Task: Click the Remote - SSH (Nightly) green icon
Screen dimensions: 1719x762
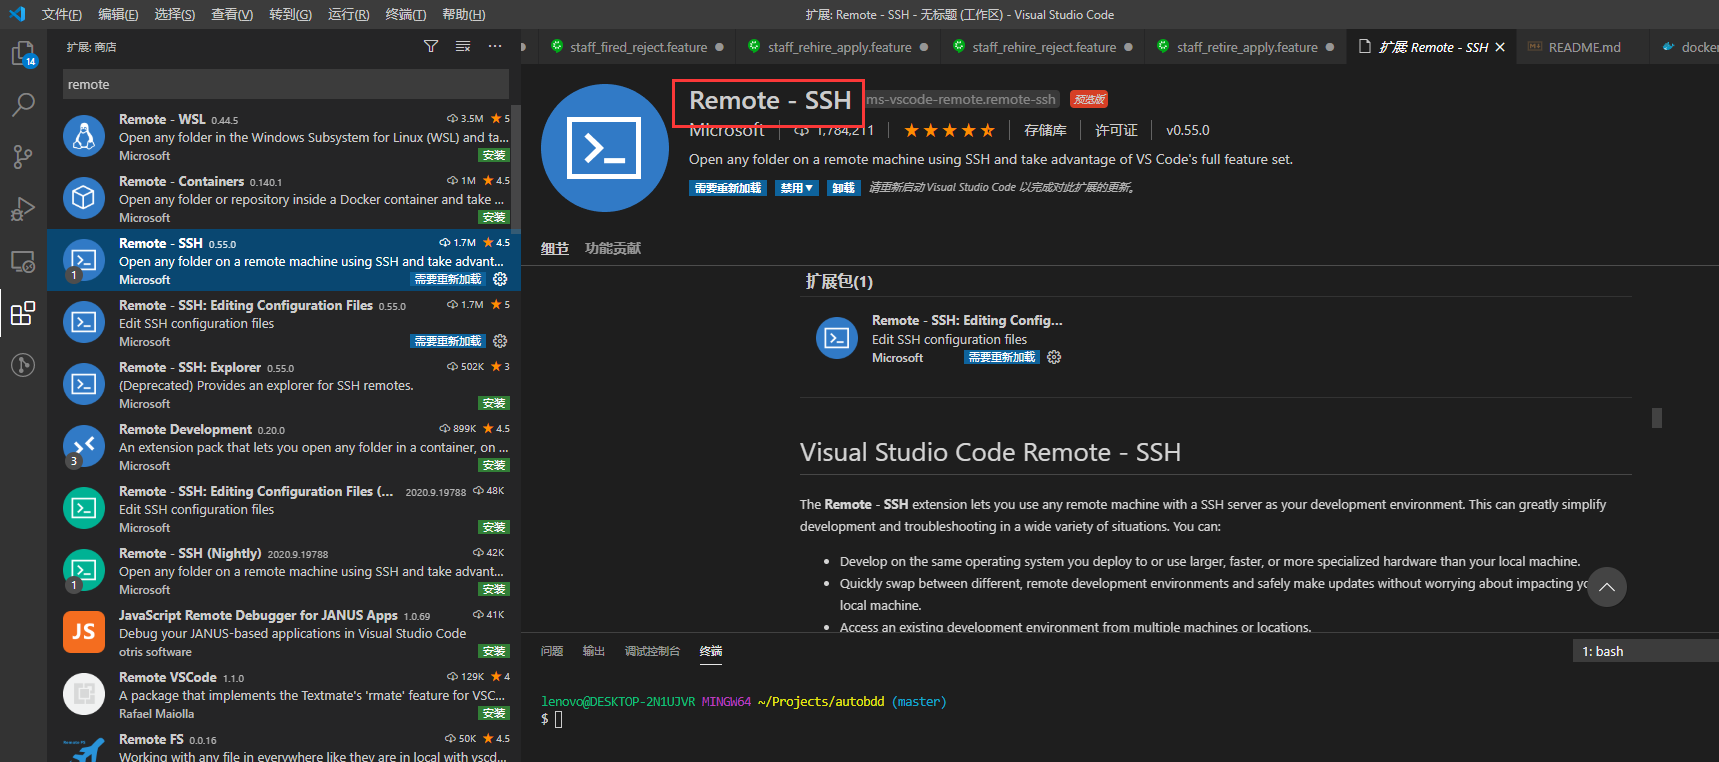Action: (84, 570)
